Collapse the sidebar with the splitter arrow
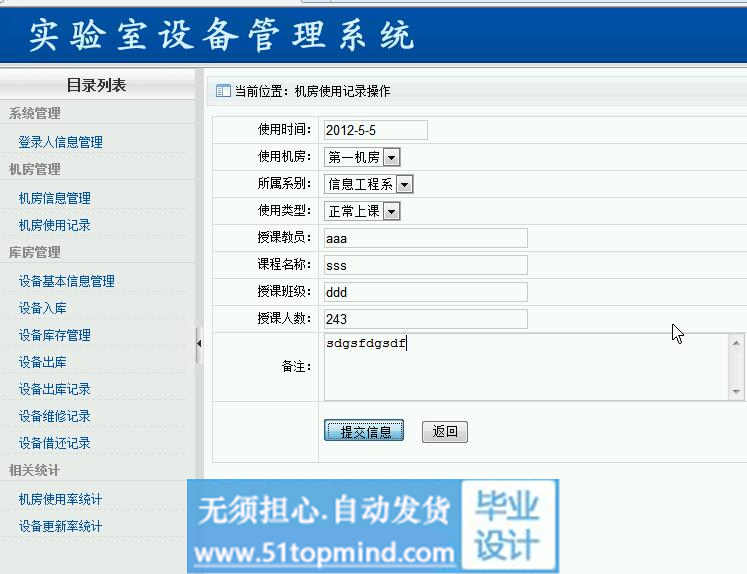Screen dimensions: 747x574 tap(198, 343)
